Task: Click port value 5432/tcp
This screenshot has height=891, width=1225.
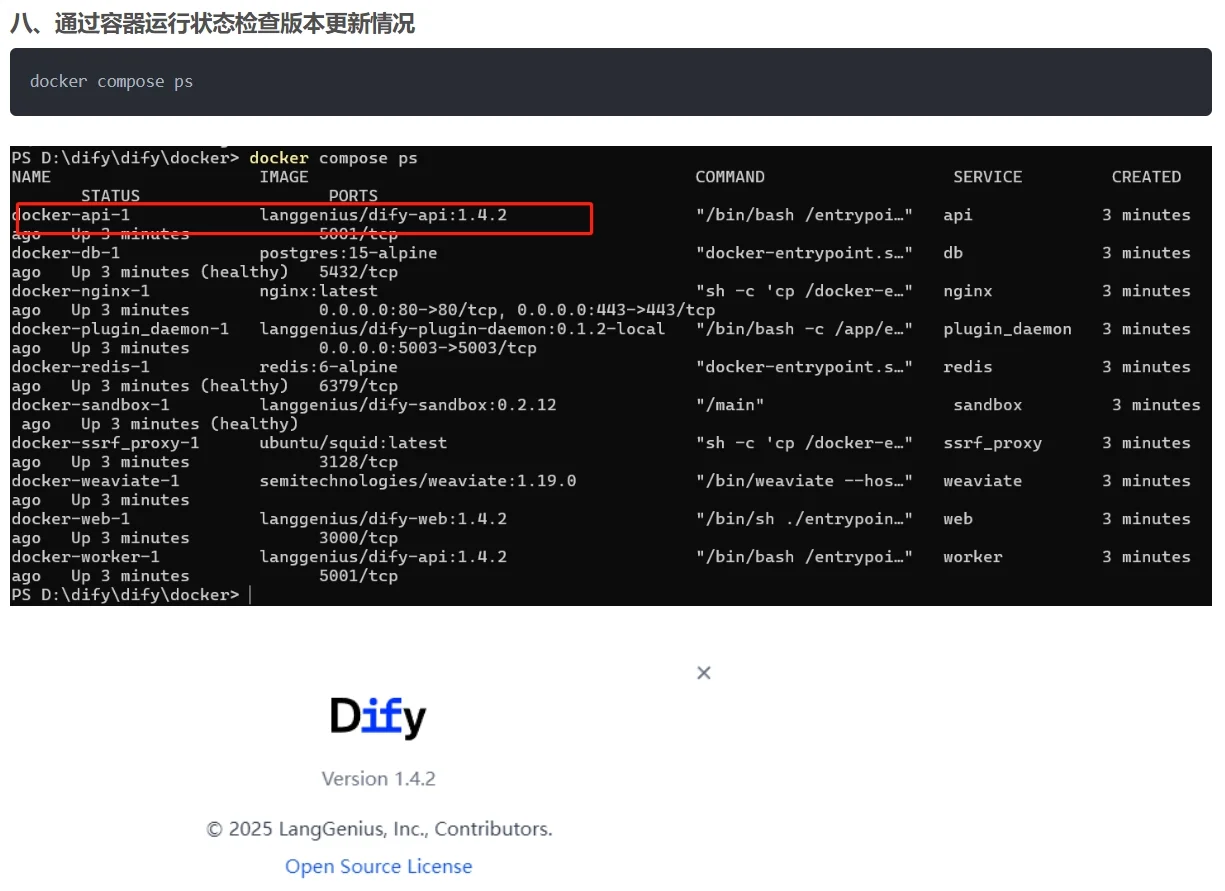Action: pyautogui.click(x=358, y=272)
